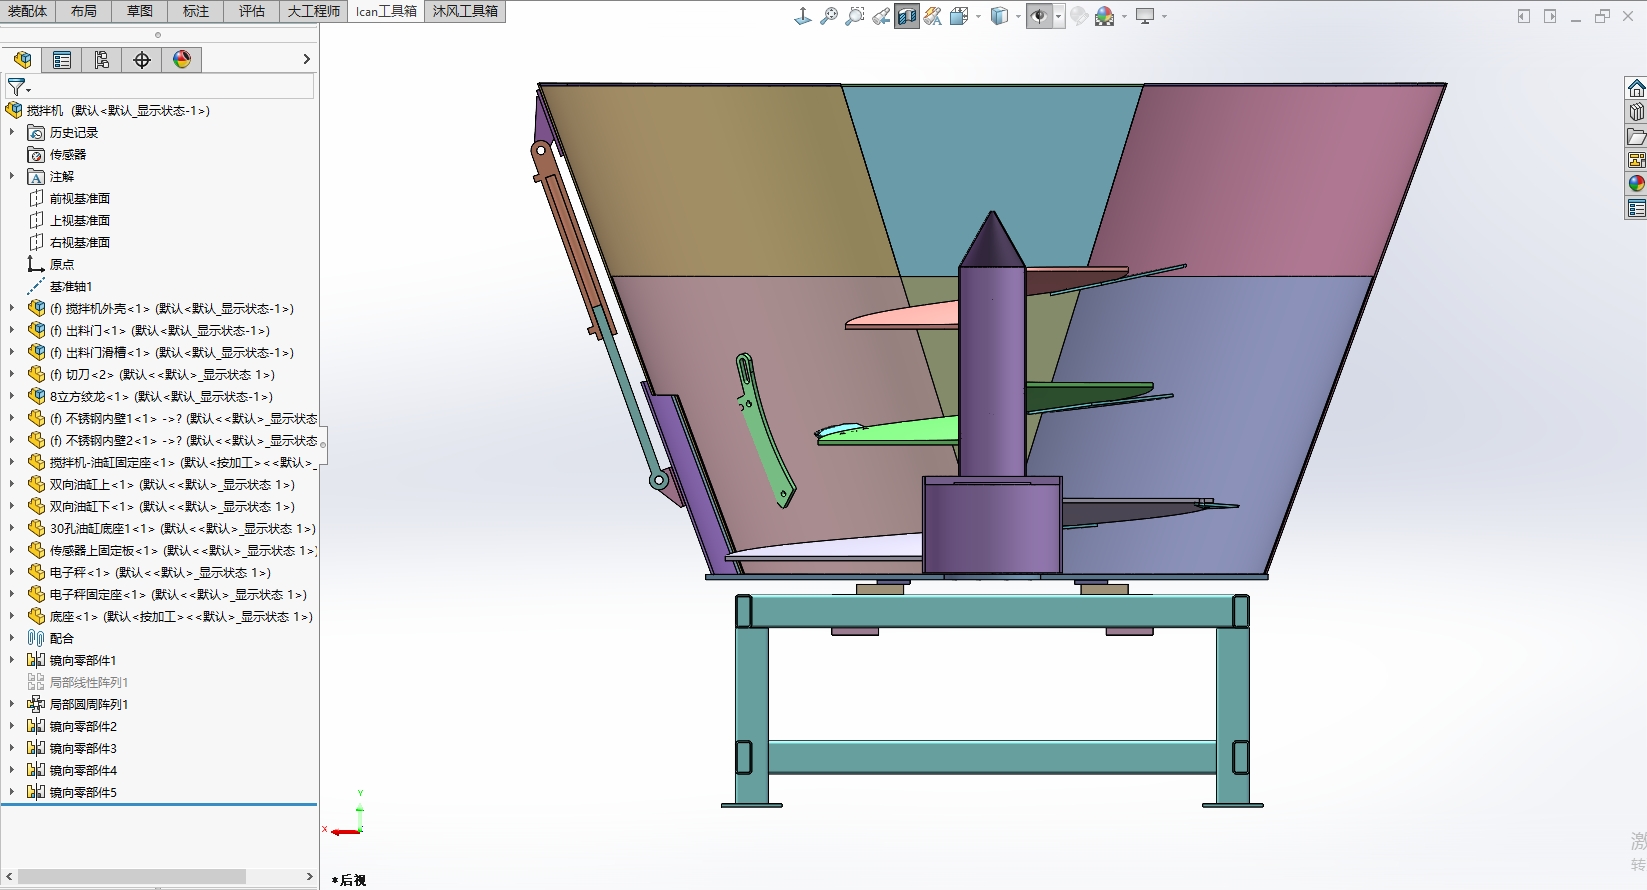This screenshot has width=1647, height=890.
Task: Click Zoom to Area icon
Action: [x=855, y=16]
